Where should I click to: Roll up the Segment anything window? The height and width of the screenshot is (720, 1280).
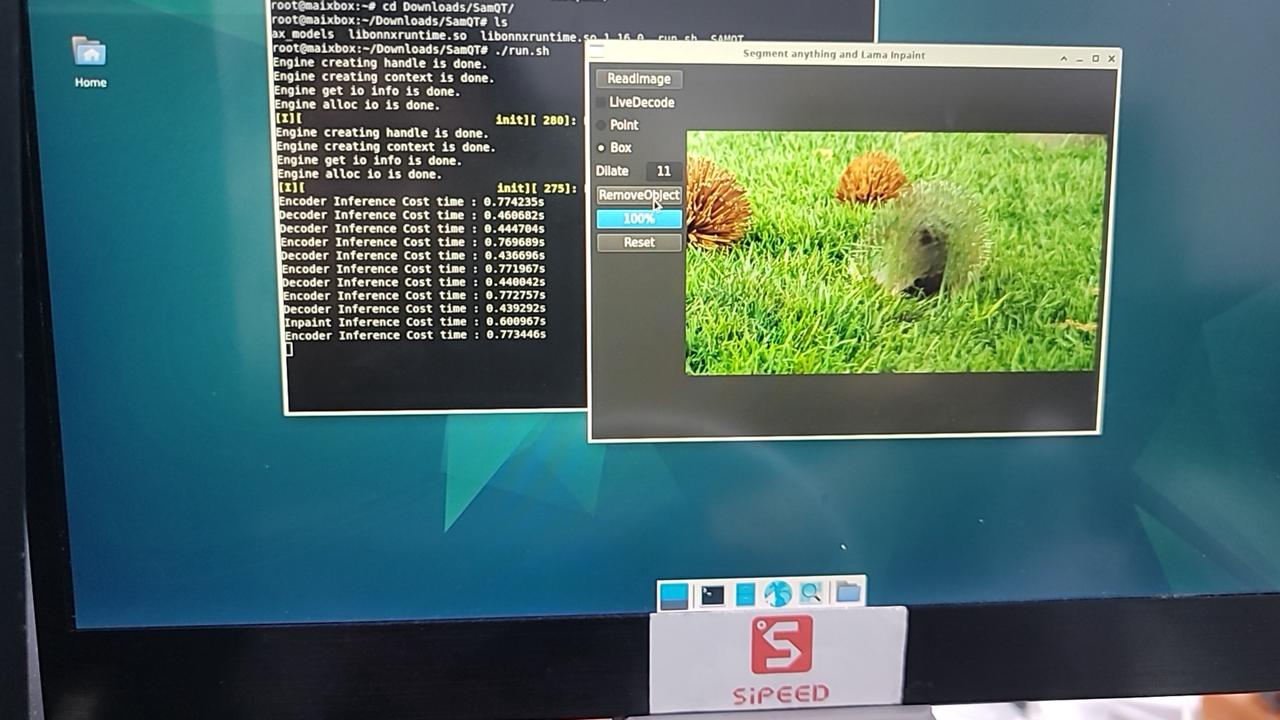tap(1063, 59)
